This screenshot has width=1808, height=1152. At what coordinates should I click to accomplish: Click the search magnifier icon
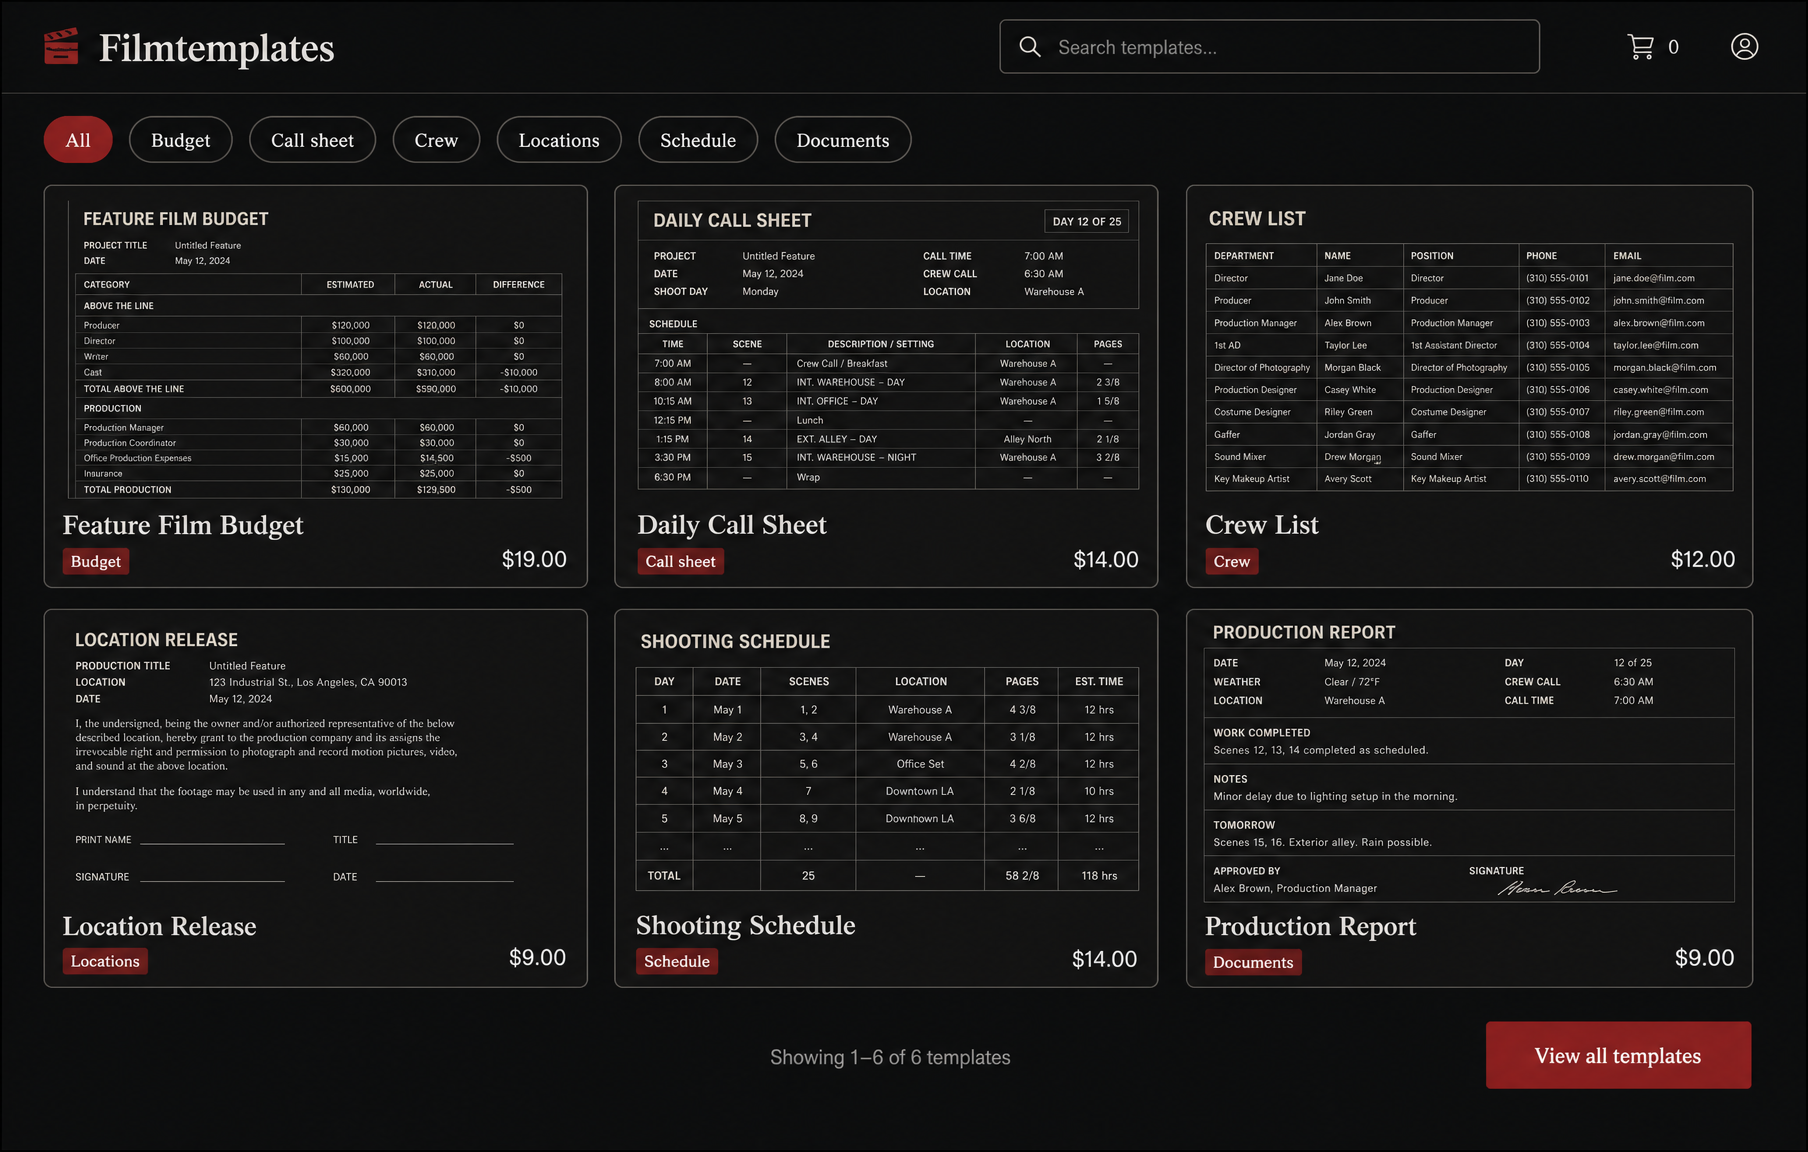[x=1030, y=47]
